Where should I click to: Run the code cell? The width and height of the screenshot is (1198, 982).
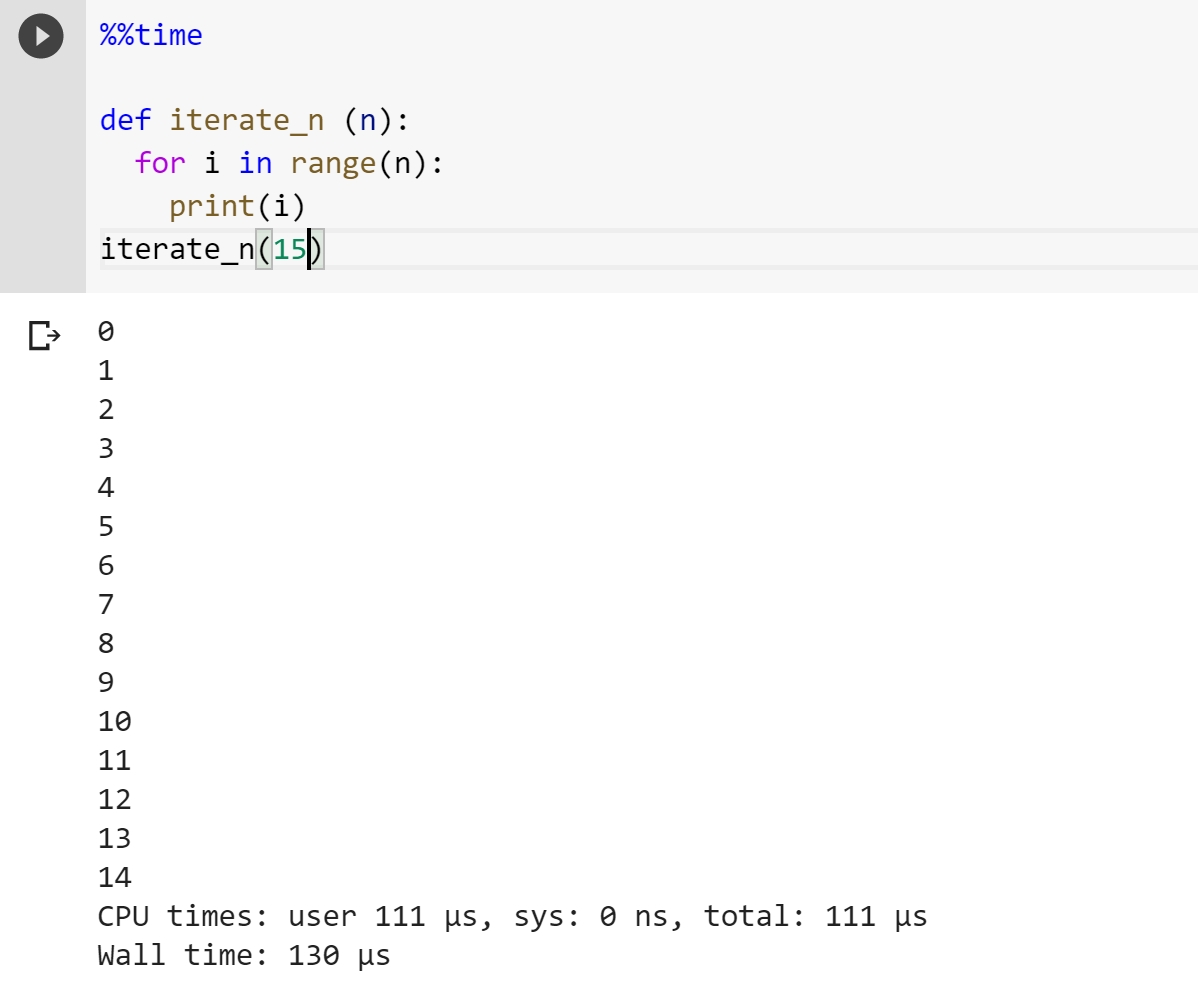tap(41, 37)
